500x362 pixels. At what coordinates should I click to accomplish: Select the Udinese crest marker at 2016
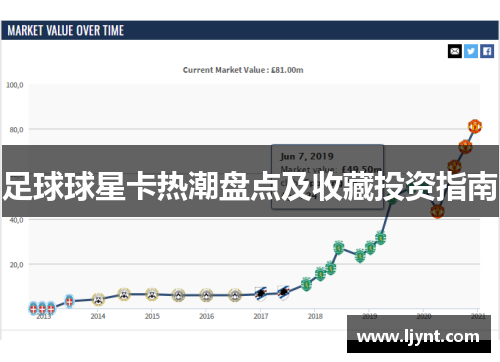coord(206,295)
